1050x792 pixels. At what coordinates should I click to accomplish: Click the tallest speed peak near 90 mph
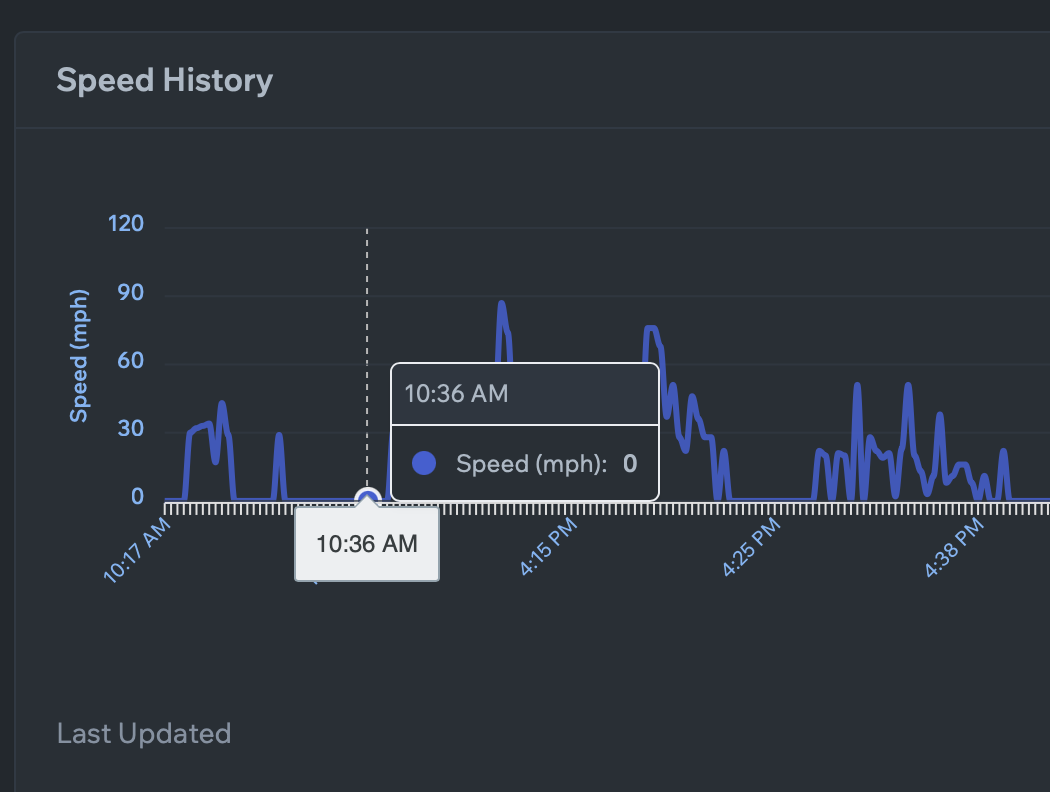(x=501, y=304)
